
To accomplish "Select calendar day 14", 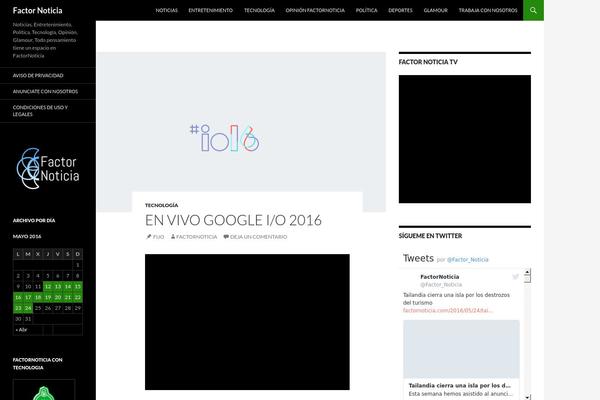I will point(68,286).
